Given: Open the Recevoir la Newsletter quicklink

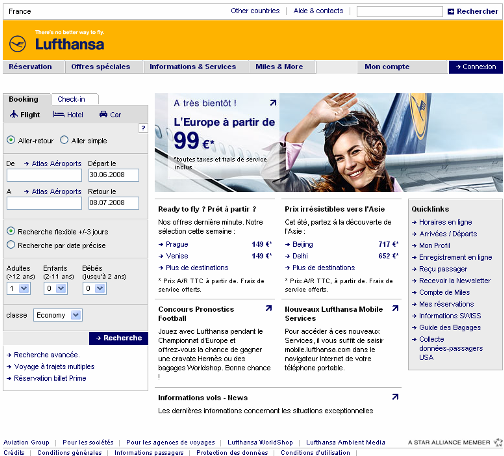Looking at the screenshot, I should pyautogui.click(x=451, y=280).
